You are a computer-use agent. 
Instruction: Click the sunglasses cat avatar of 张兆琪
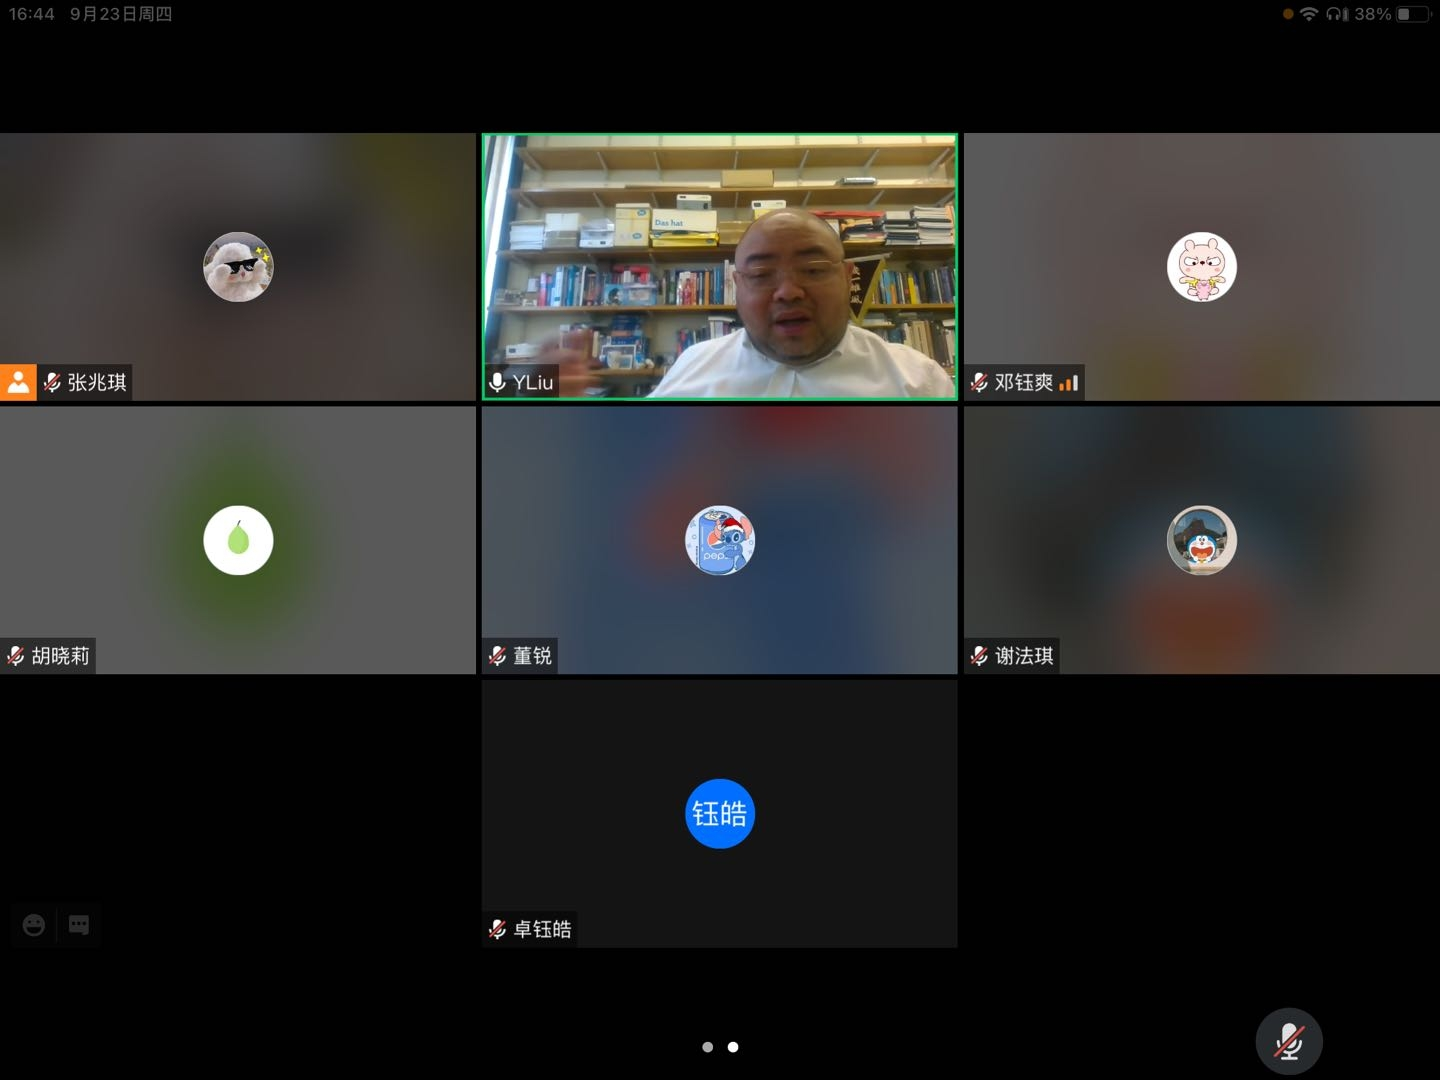point(238,267)
